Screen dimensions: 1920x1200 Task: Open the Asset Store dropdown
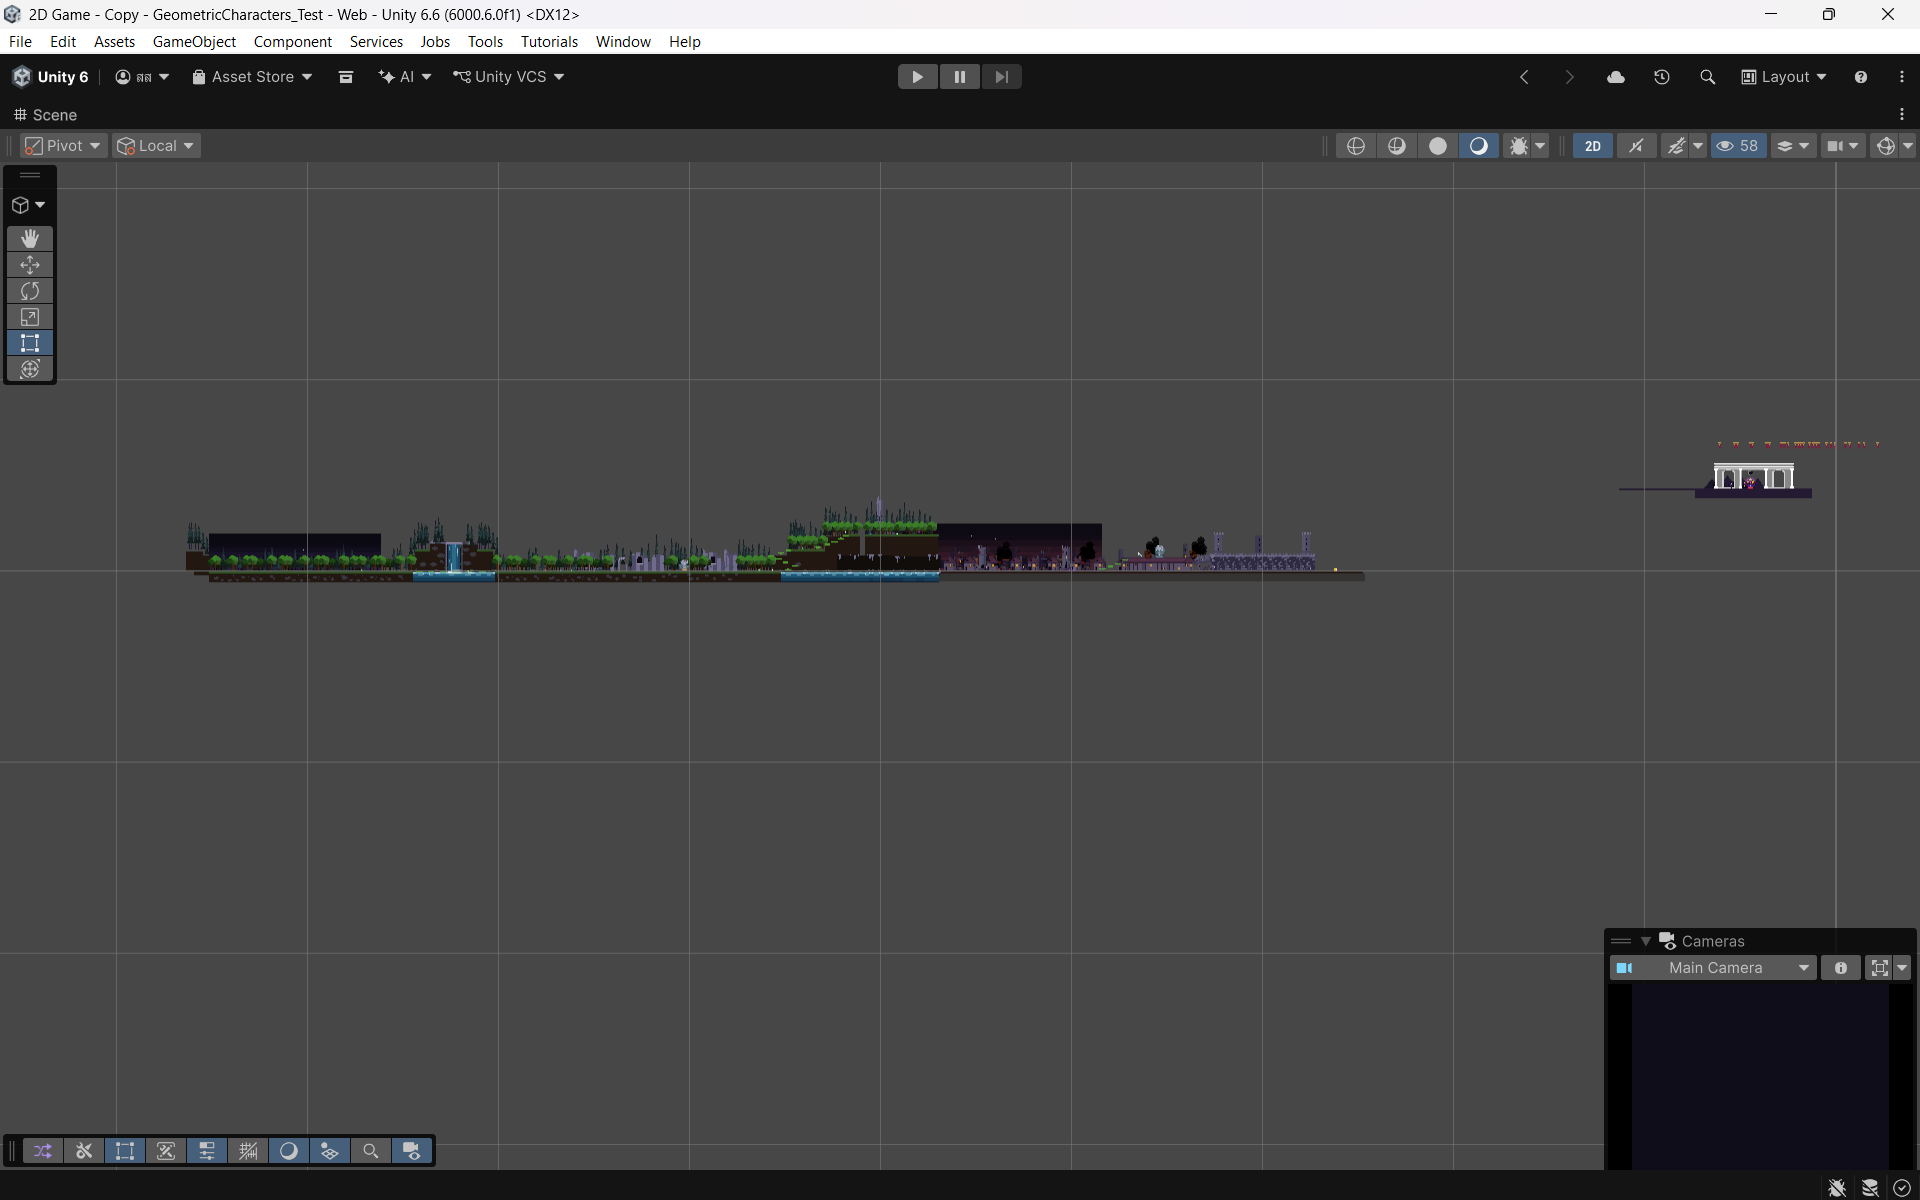click(x=252, y=77)
